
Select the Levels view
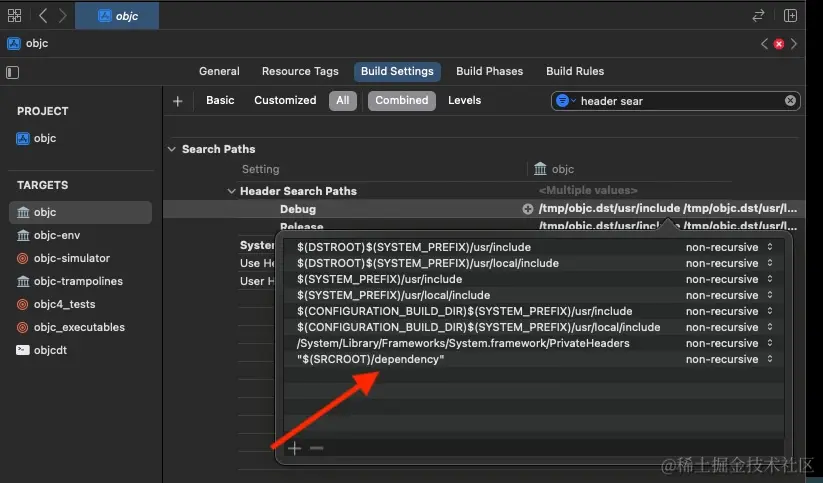[464, 100]
